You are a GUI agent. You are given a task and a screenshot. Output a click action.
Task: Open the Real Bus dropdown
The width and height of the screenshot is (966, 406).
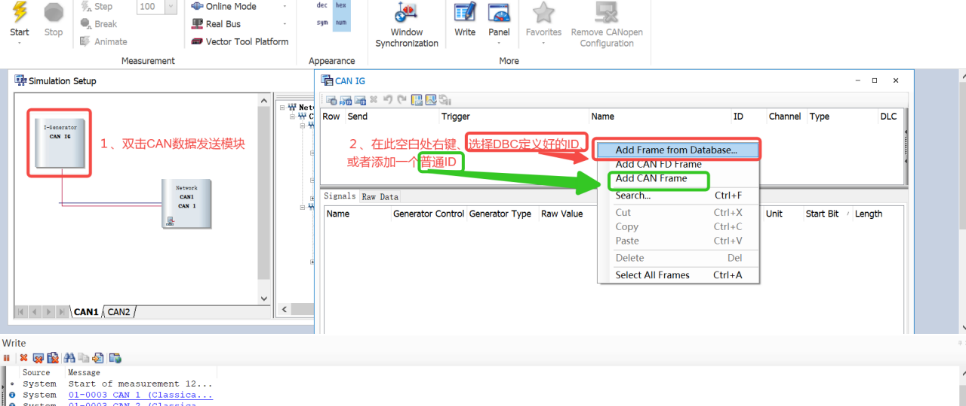point(285,24)
